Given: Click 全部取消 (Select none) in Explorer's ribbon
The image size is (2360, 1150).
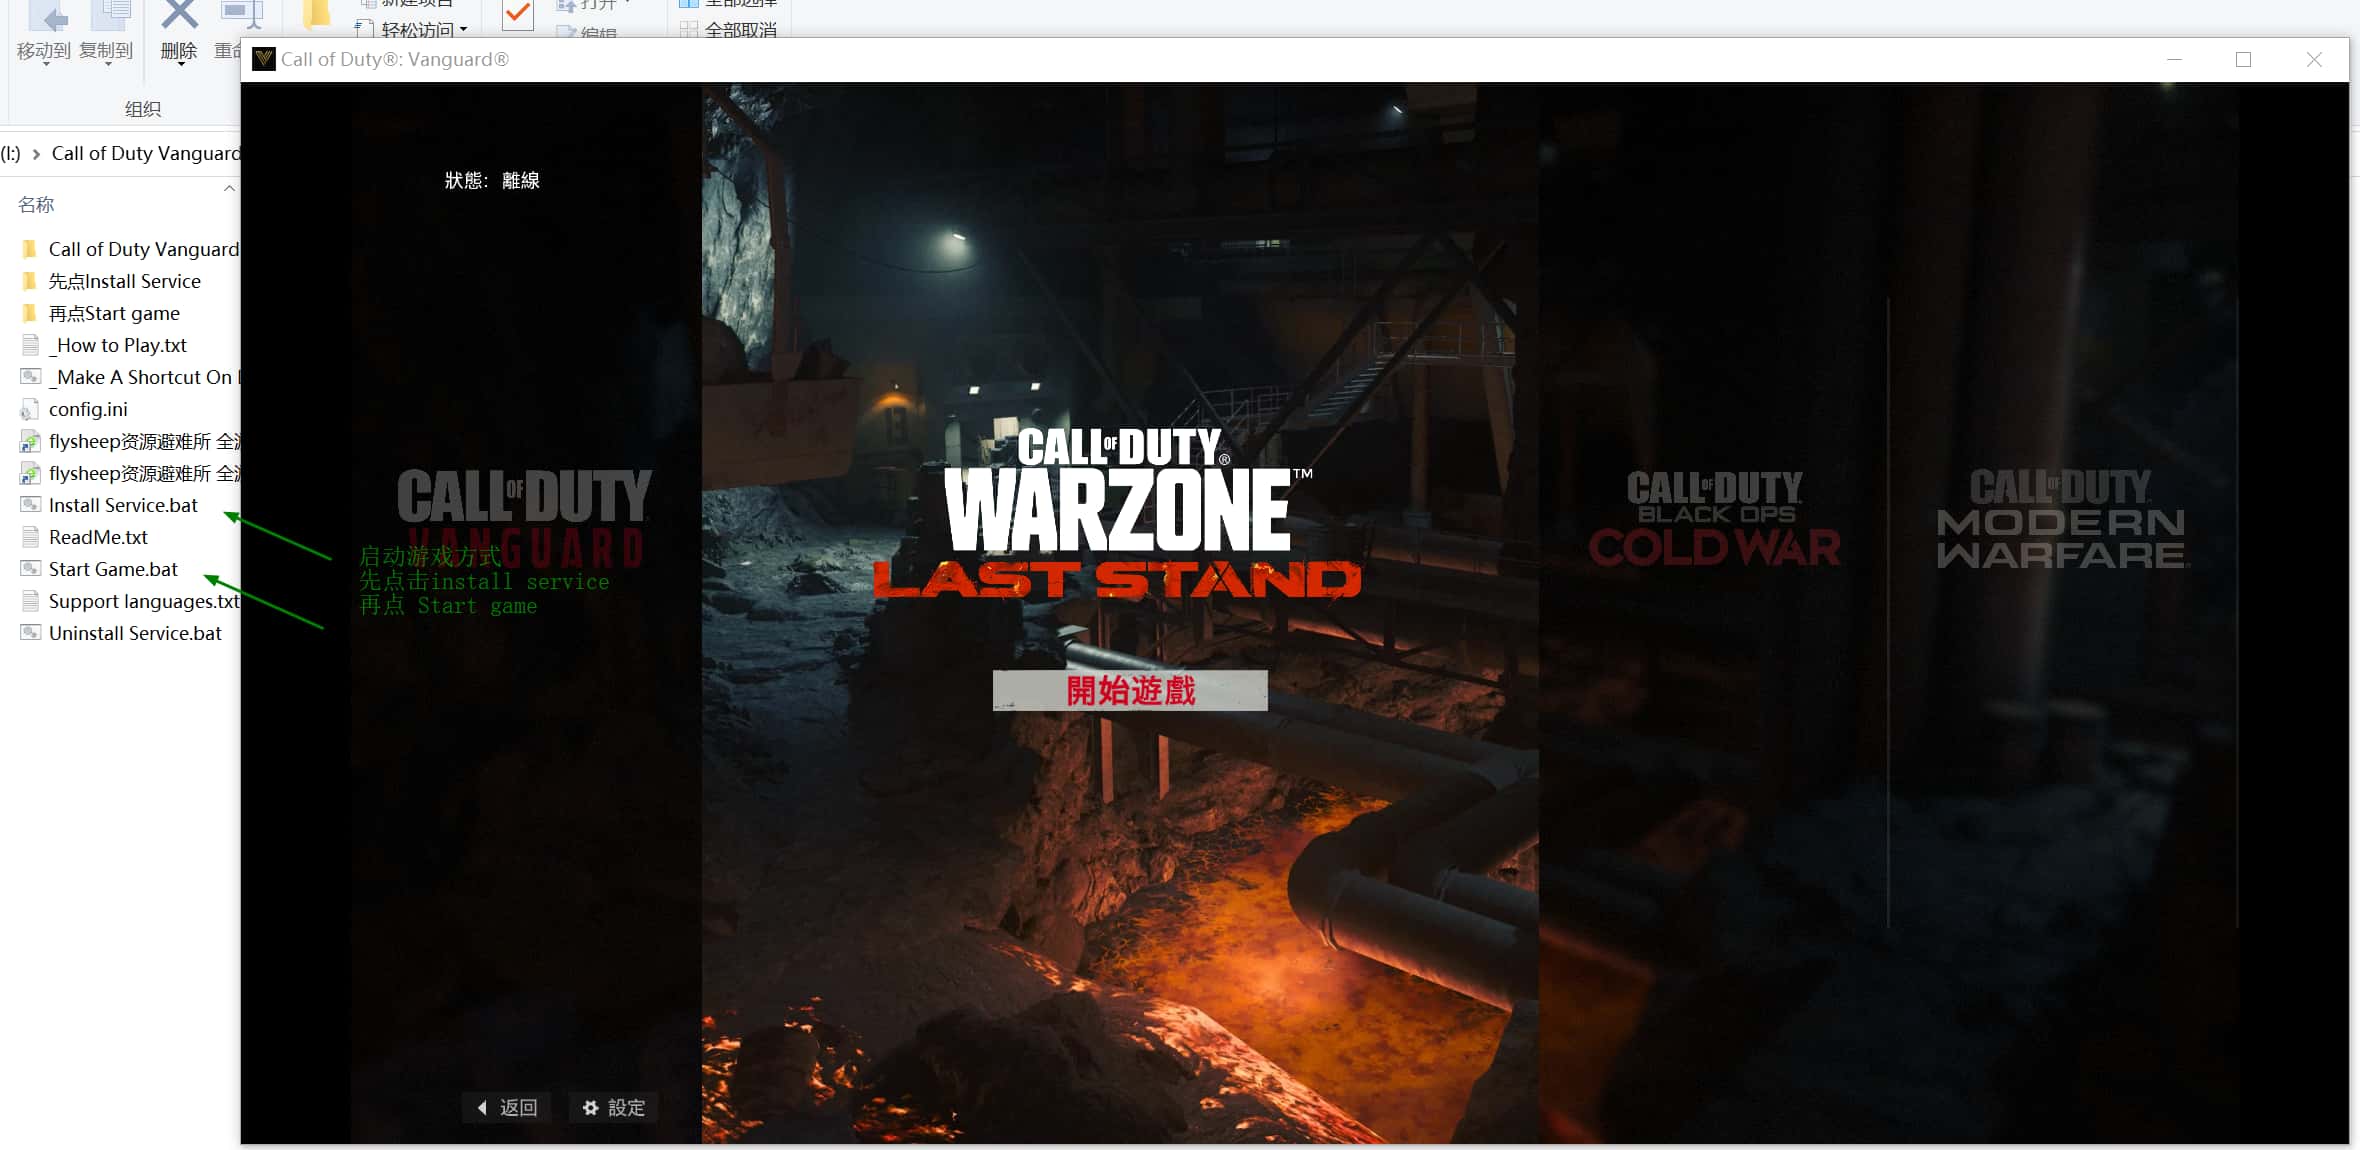Looking at the screenshot, I should pyautogui.click(x=729, y=29).
